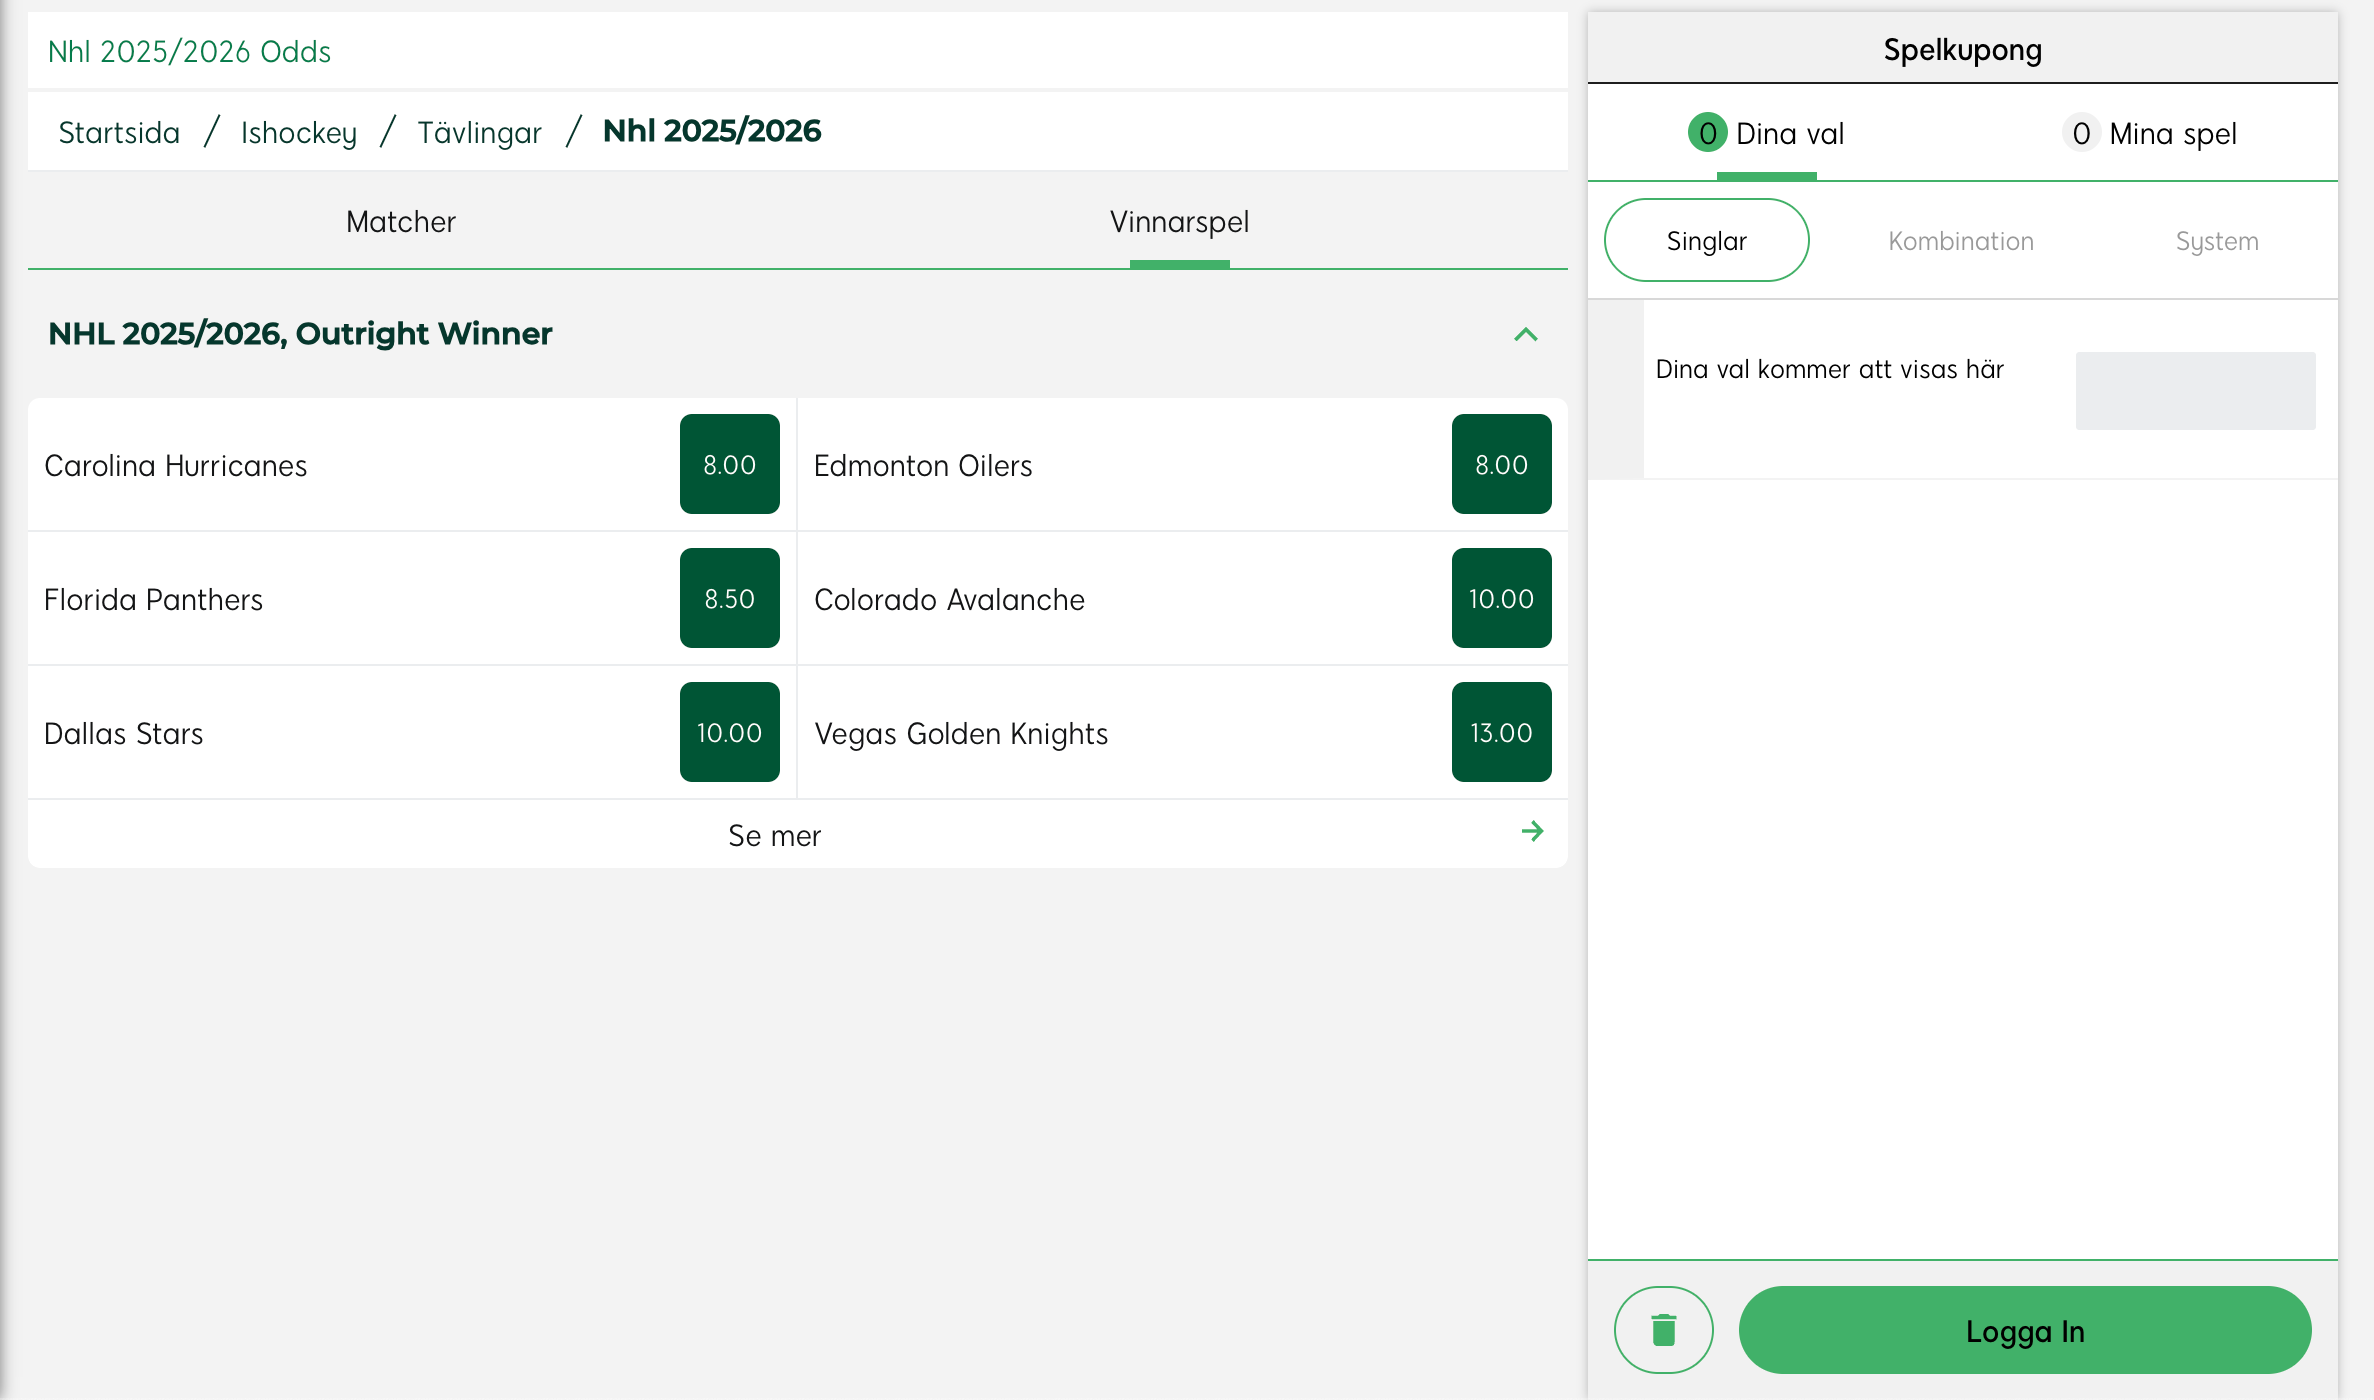Image resolution: width=2374 pixels, height=1400 pixels.
Task: Open the Vinnarspel tab
Action: click(x=1179, y=222)
